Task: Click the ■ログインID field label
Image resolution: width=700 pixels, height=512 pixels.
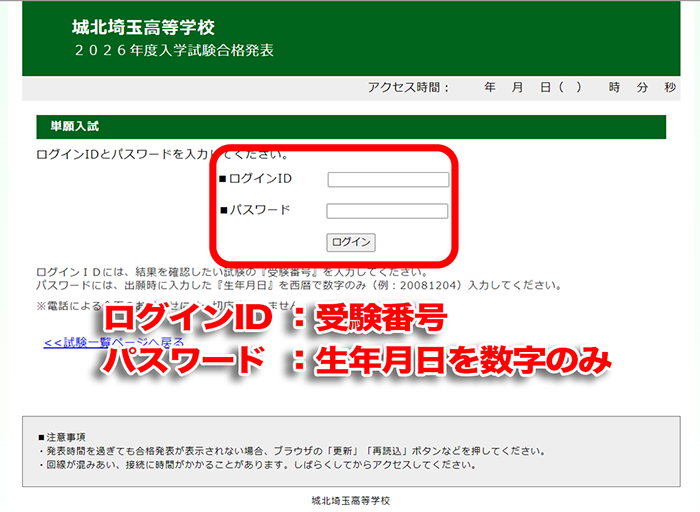Action: point(255,179)
